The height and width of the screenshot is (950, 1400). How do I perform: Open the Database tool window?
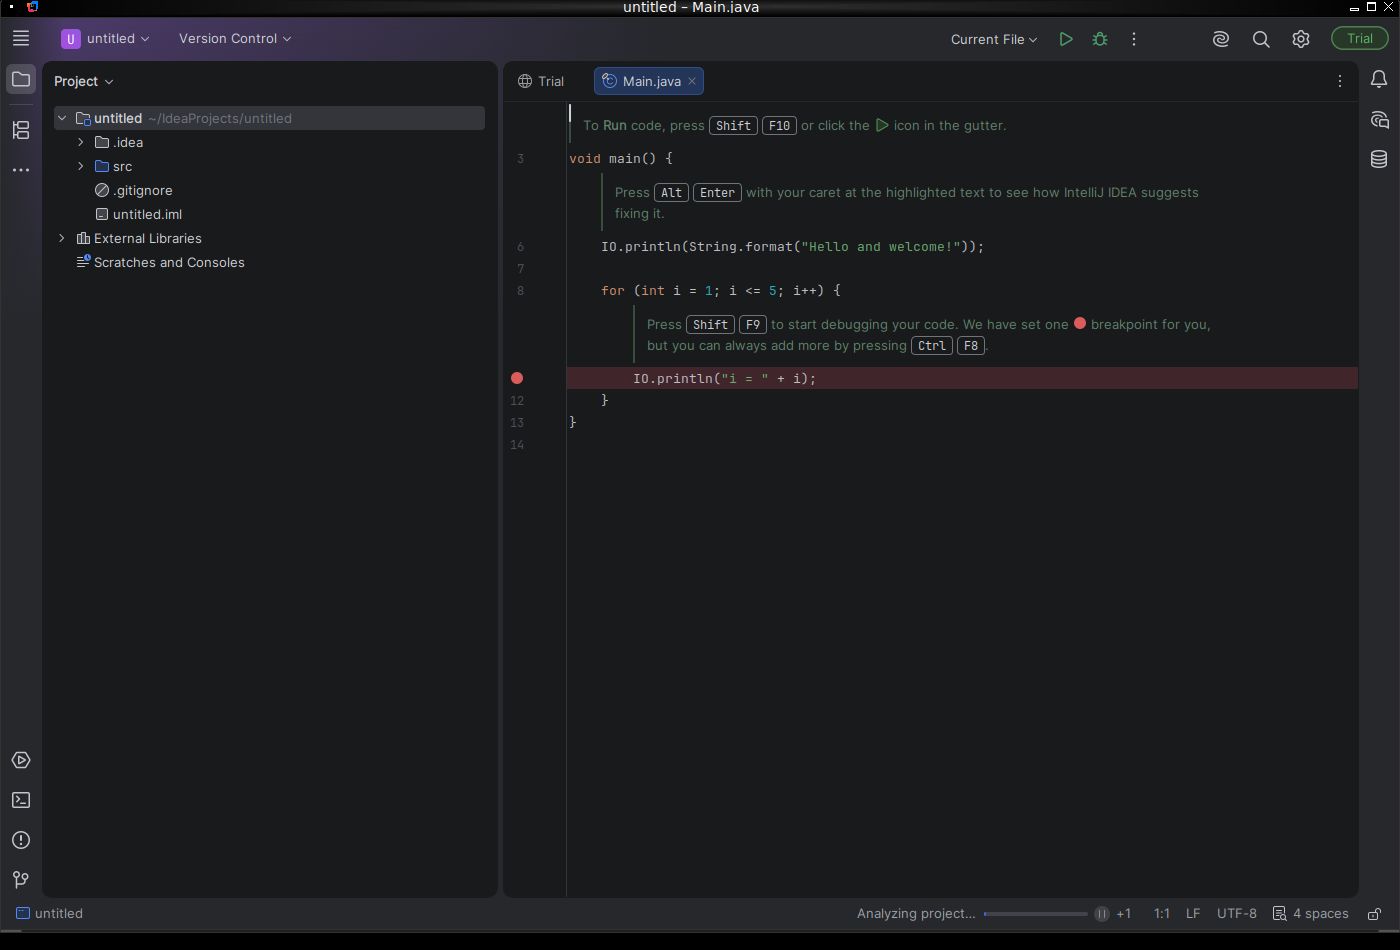pyautogui.click(x=1379, y=159)
